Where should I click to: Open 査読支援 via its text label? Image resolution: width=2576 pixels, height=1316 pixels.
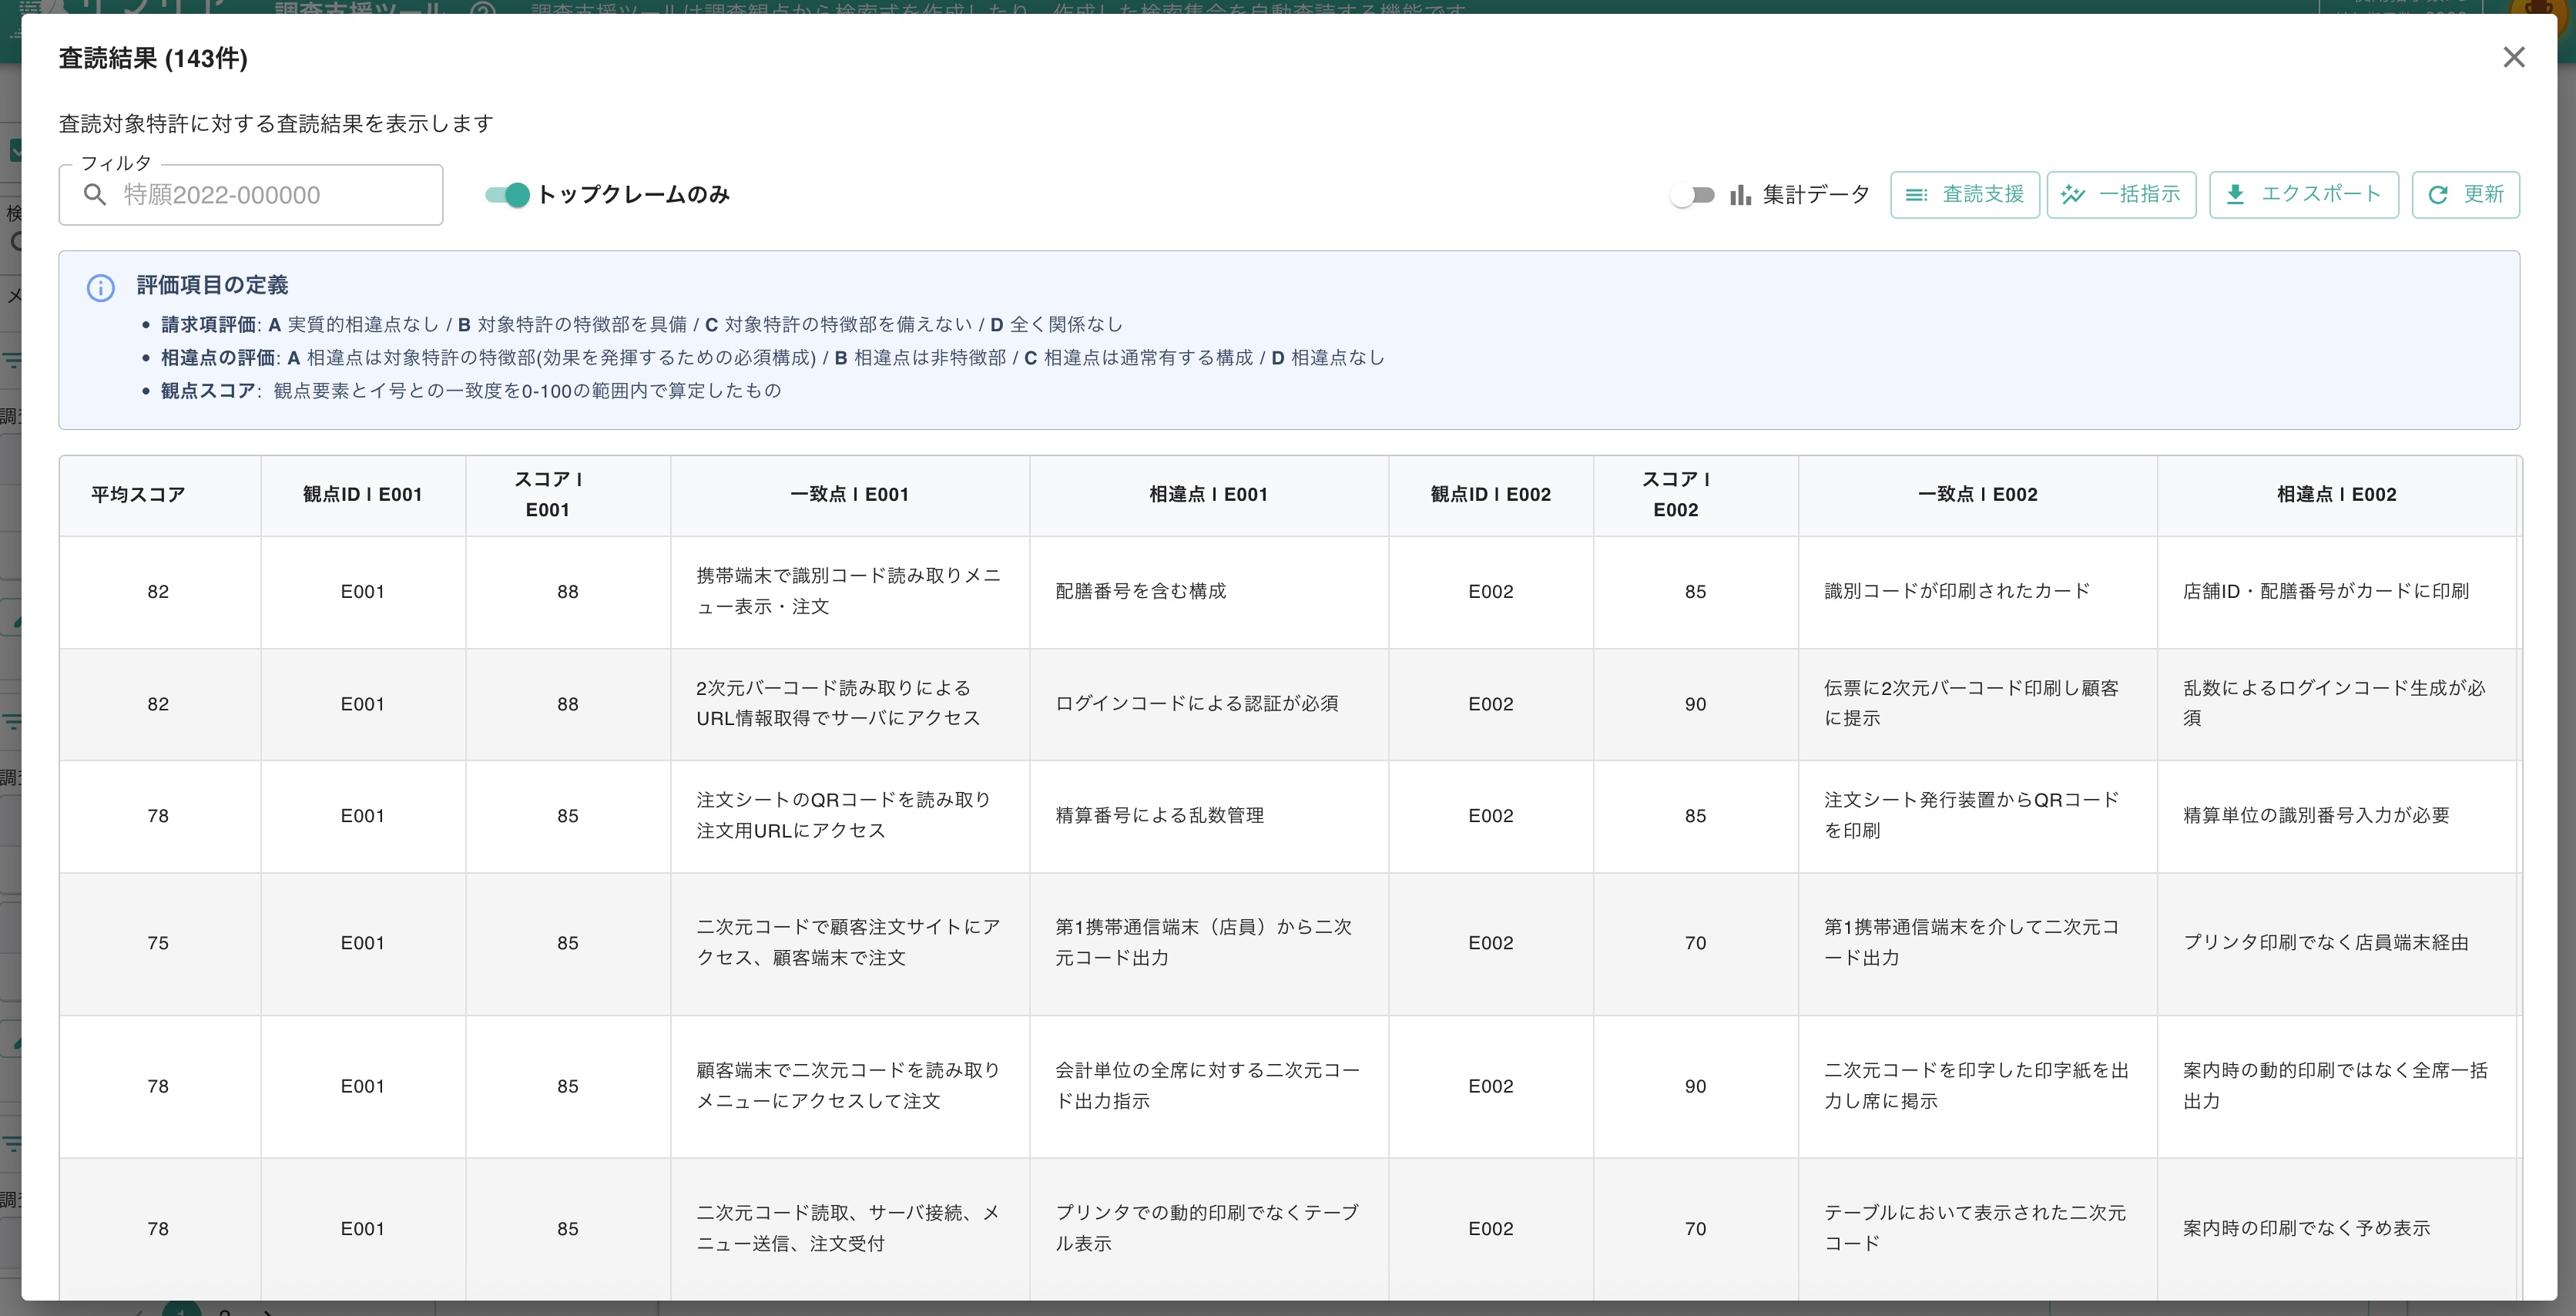[1982, 194]
